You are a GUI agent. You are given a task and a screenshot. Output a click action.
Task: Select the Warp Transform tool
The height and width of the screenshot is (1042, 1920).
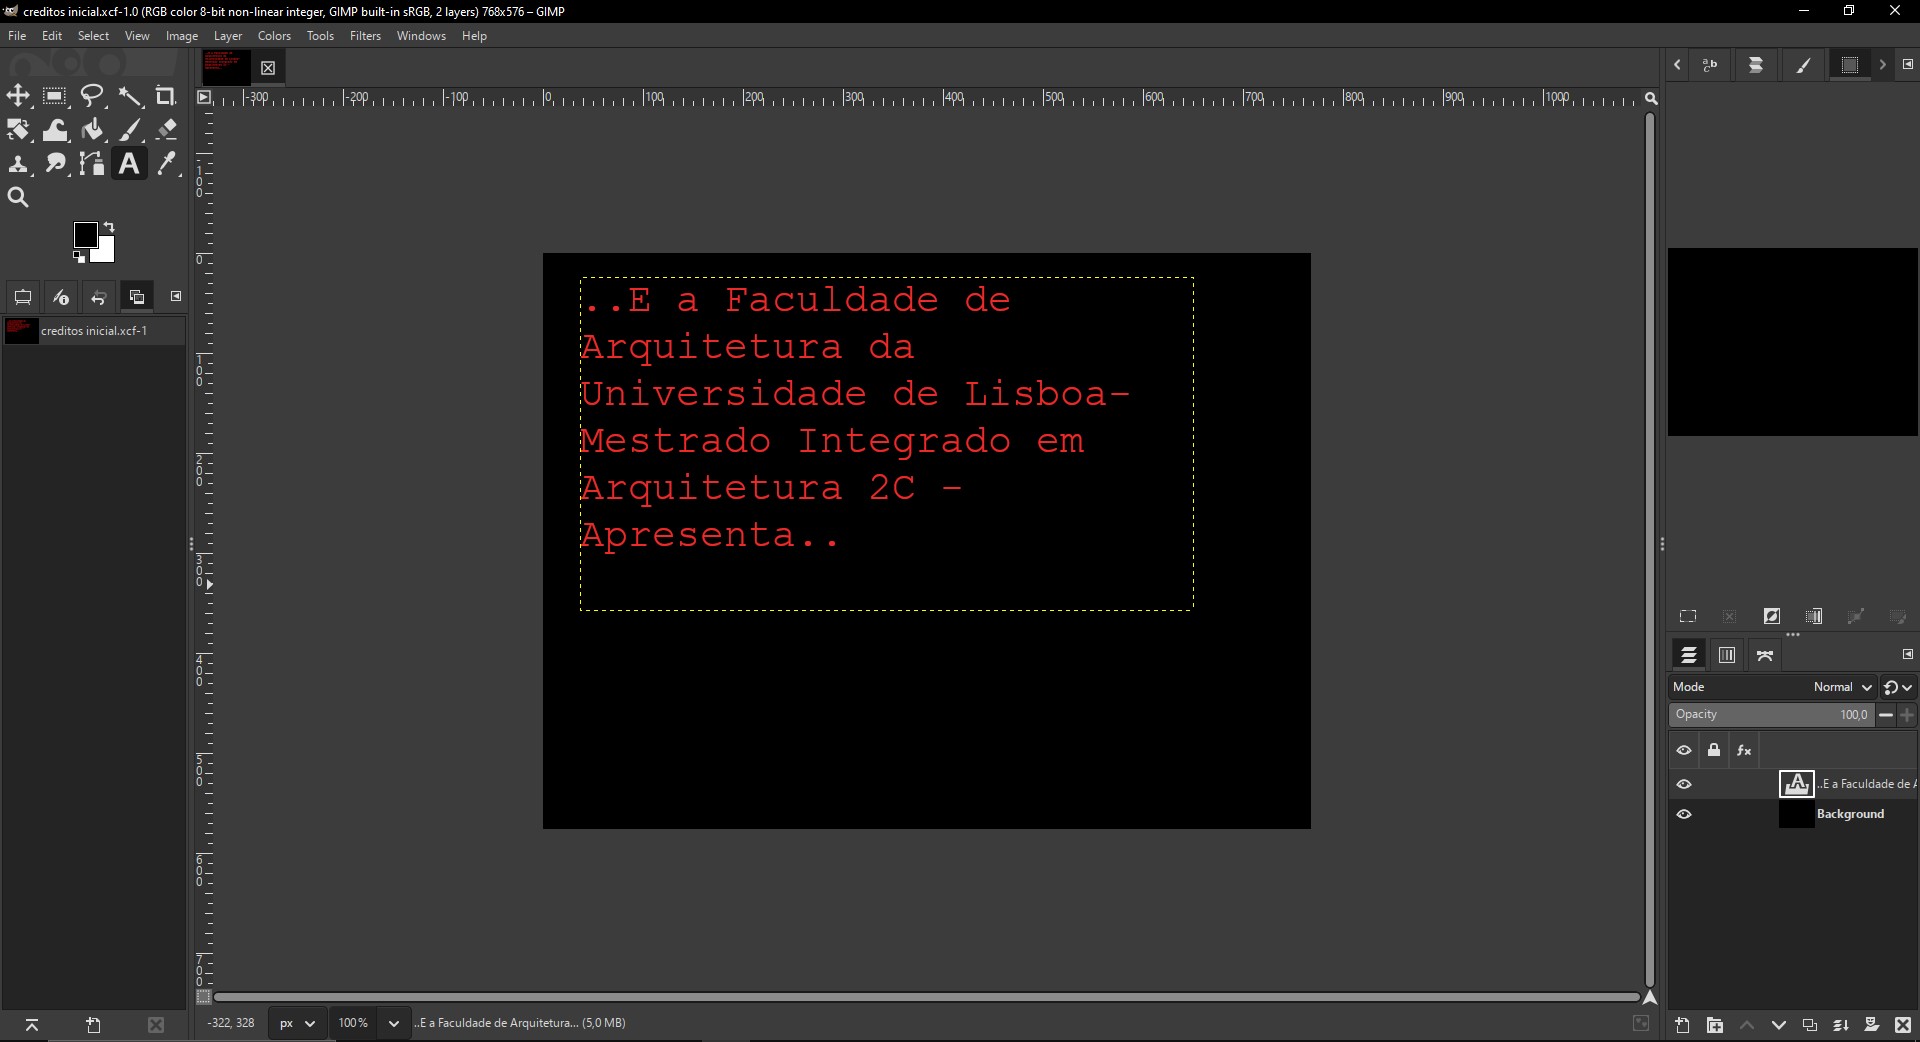point(55,130)
